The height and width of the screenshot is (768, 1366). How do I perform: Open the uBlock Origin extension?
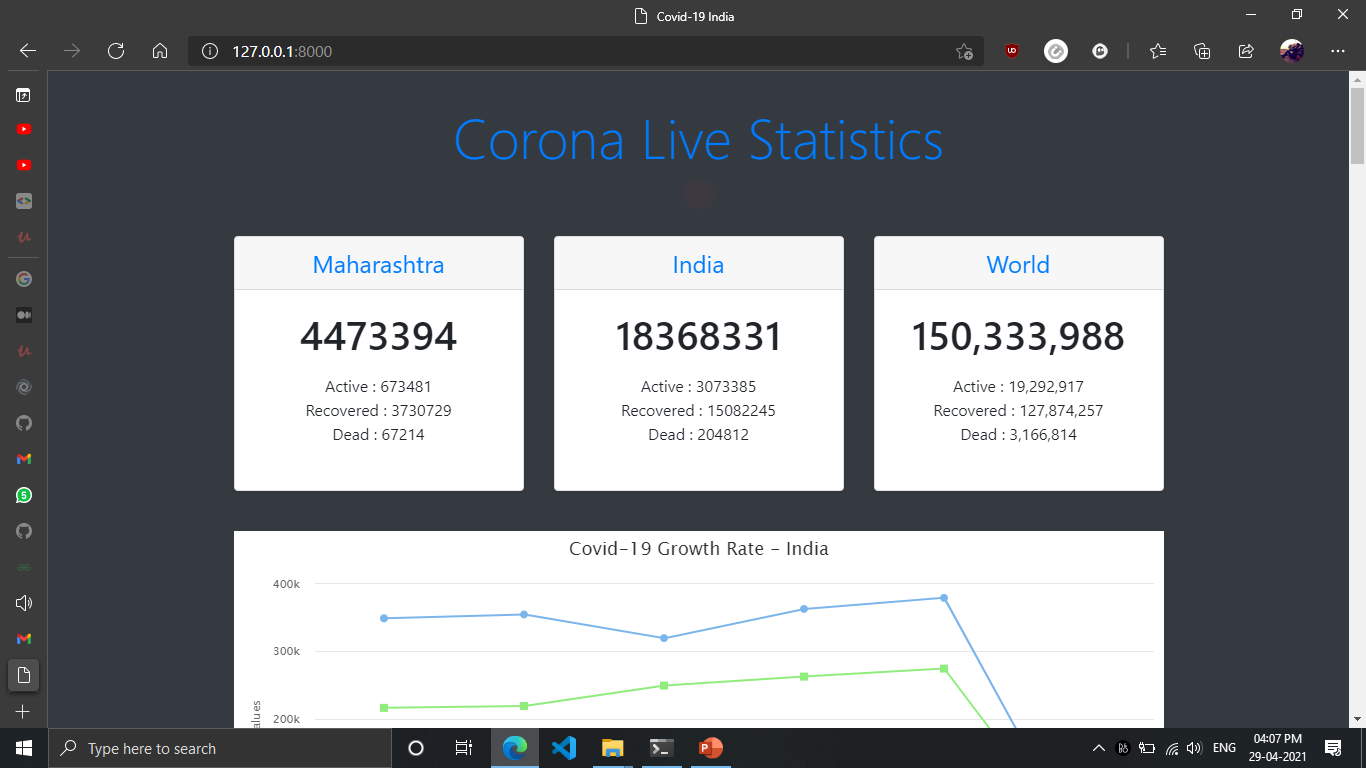1011,51
